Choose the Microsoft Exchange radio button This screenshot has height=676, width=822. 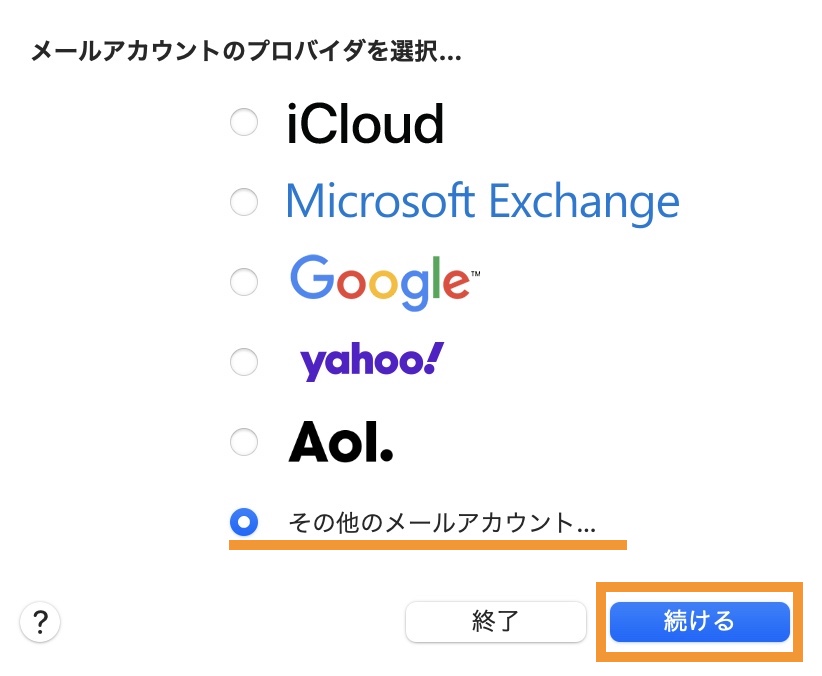coord(244,203)
